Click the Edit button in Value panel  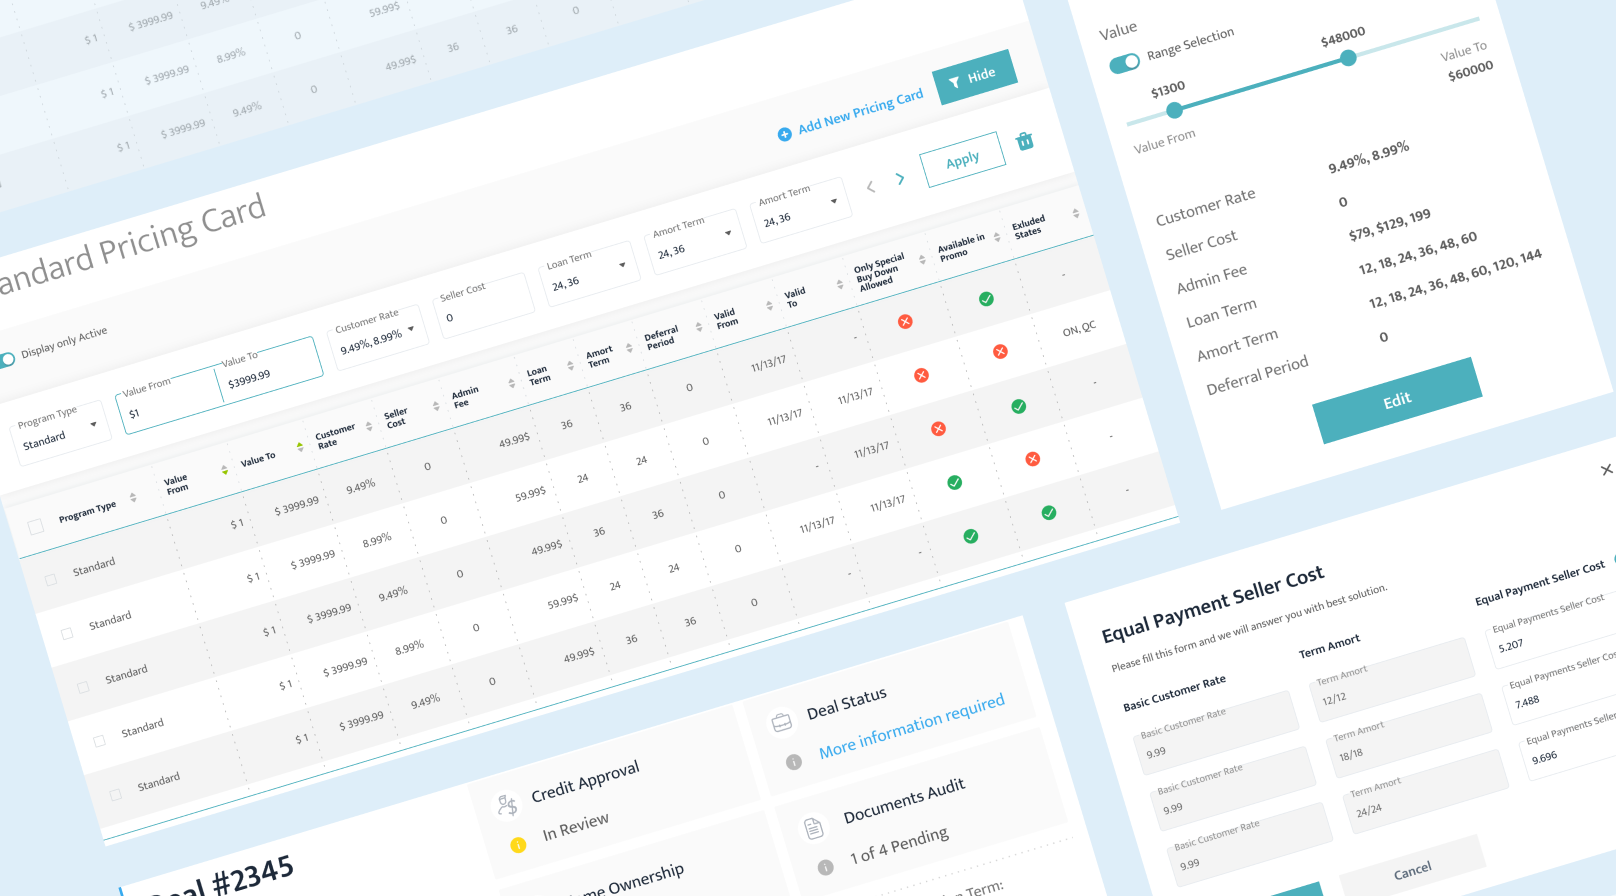click(1396, 400)
